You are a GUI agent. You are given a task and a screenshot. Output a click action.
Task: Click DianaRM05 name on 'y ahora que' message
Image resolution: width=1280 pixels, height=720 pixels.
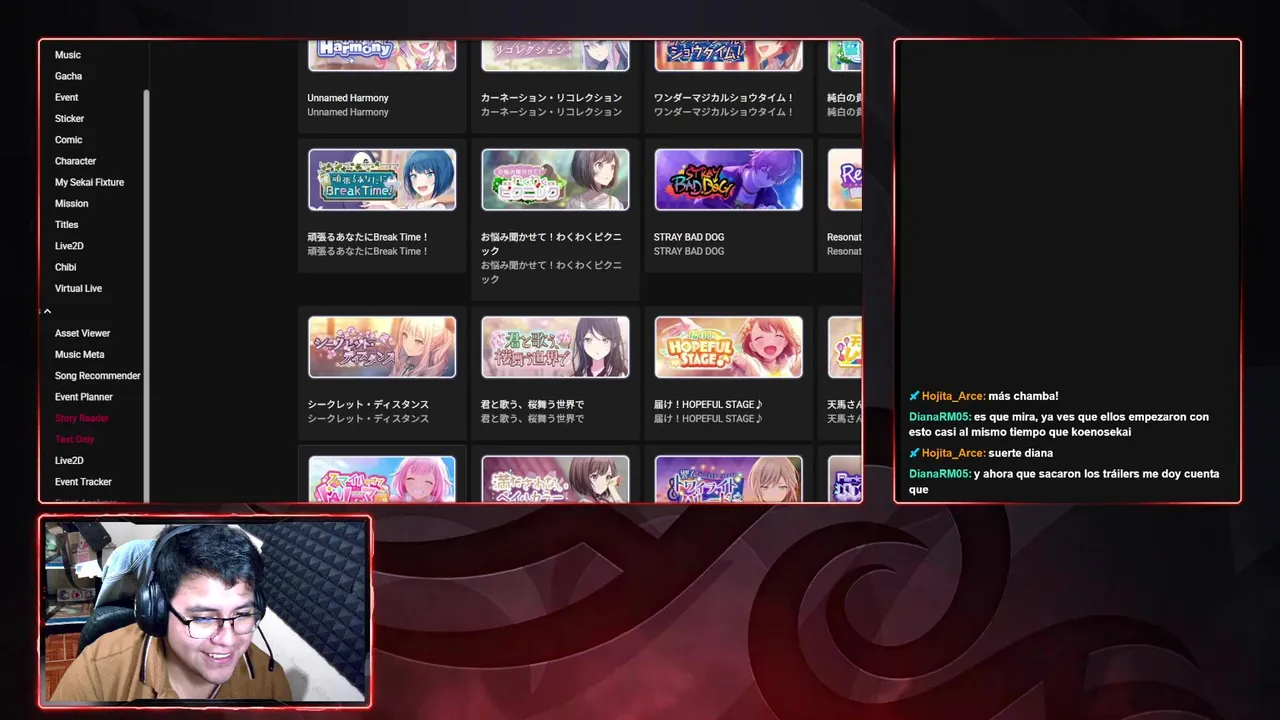tap(940, 474)
